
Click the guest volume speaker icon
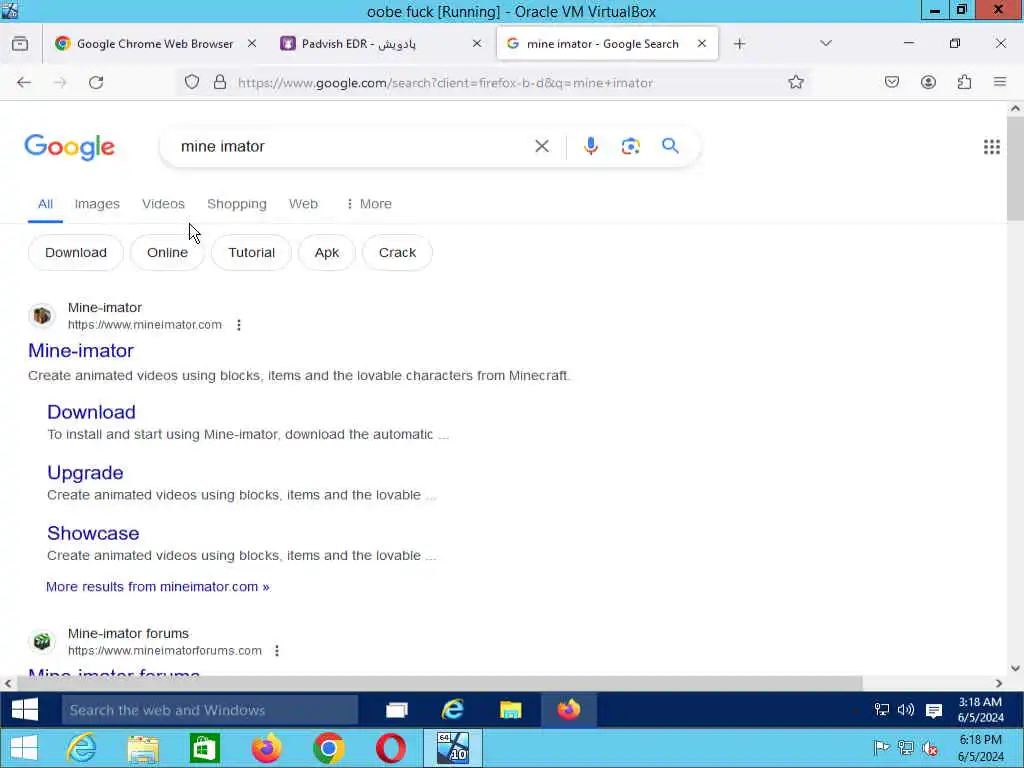tap(906, 710)
